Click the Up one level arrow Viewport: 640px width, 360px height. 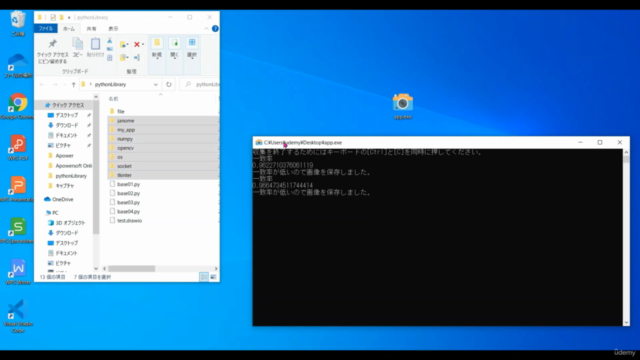point(73,84)
